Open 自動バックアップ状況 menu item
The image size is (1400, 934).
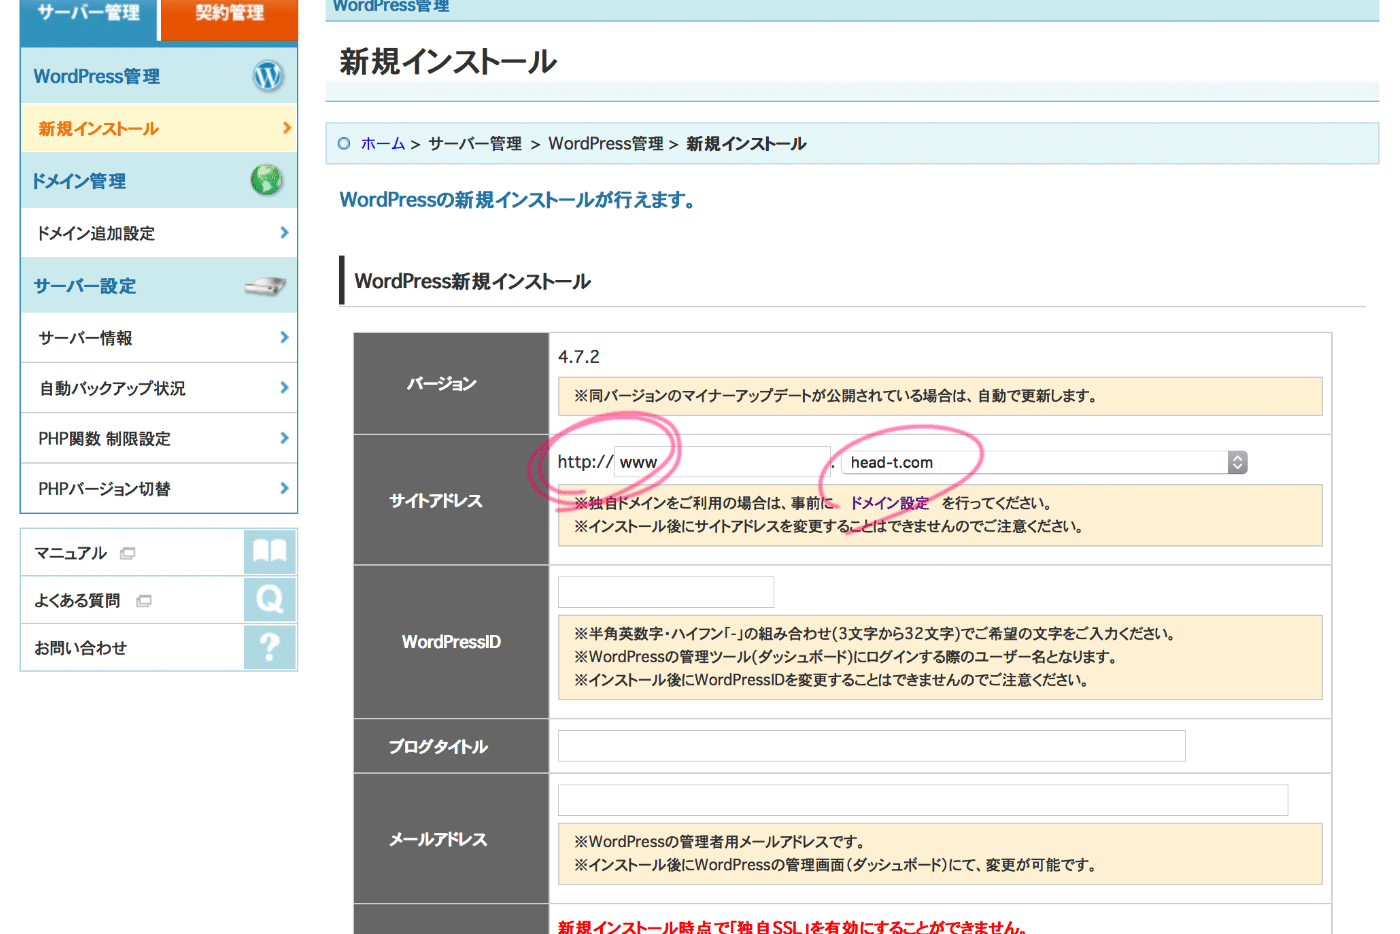(159, 388)
